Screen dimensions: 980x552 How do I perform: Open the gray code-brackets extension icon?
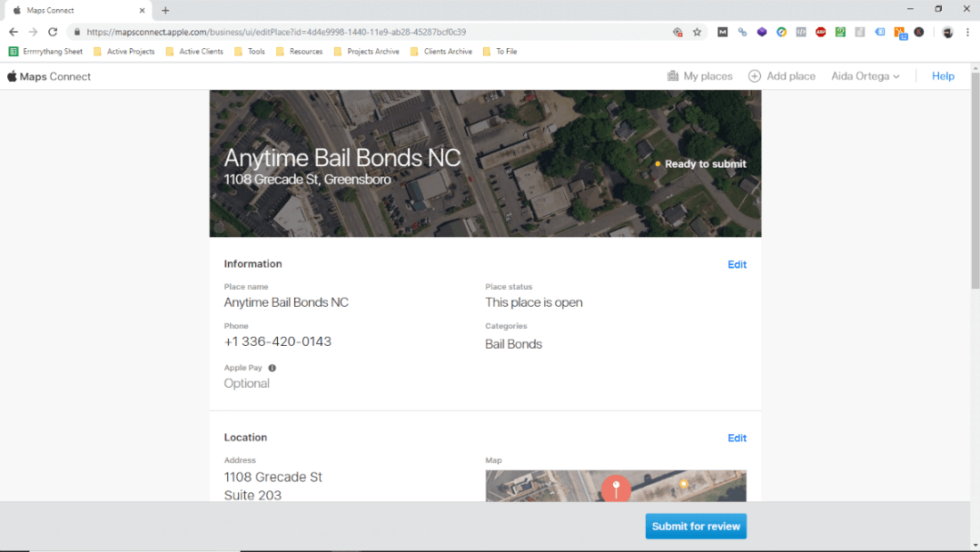tap(801, 32)
